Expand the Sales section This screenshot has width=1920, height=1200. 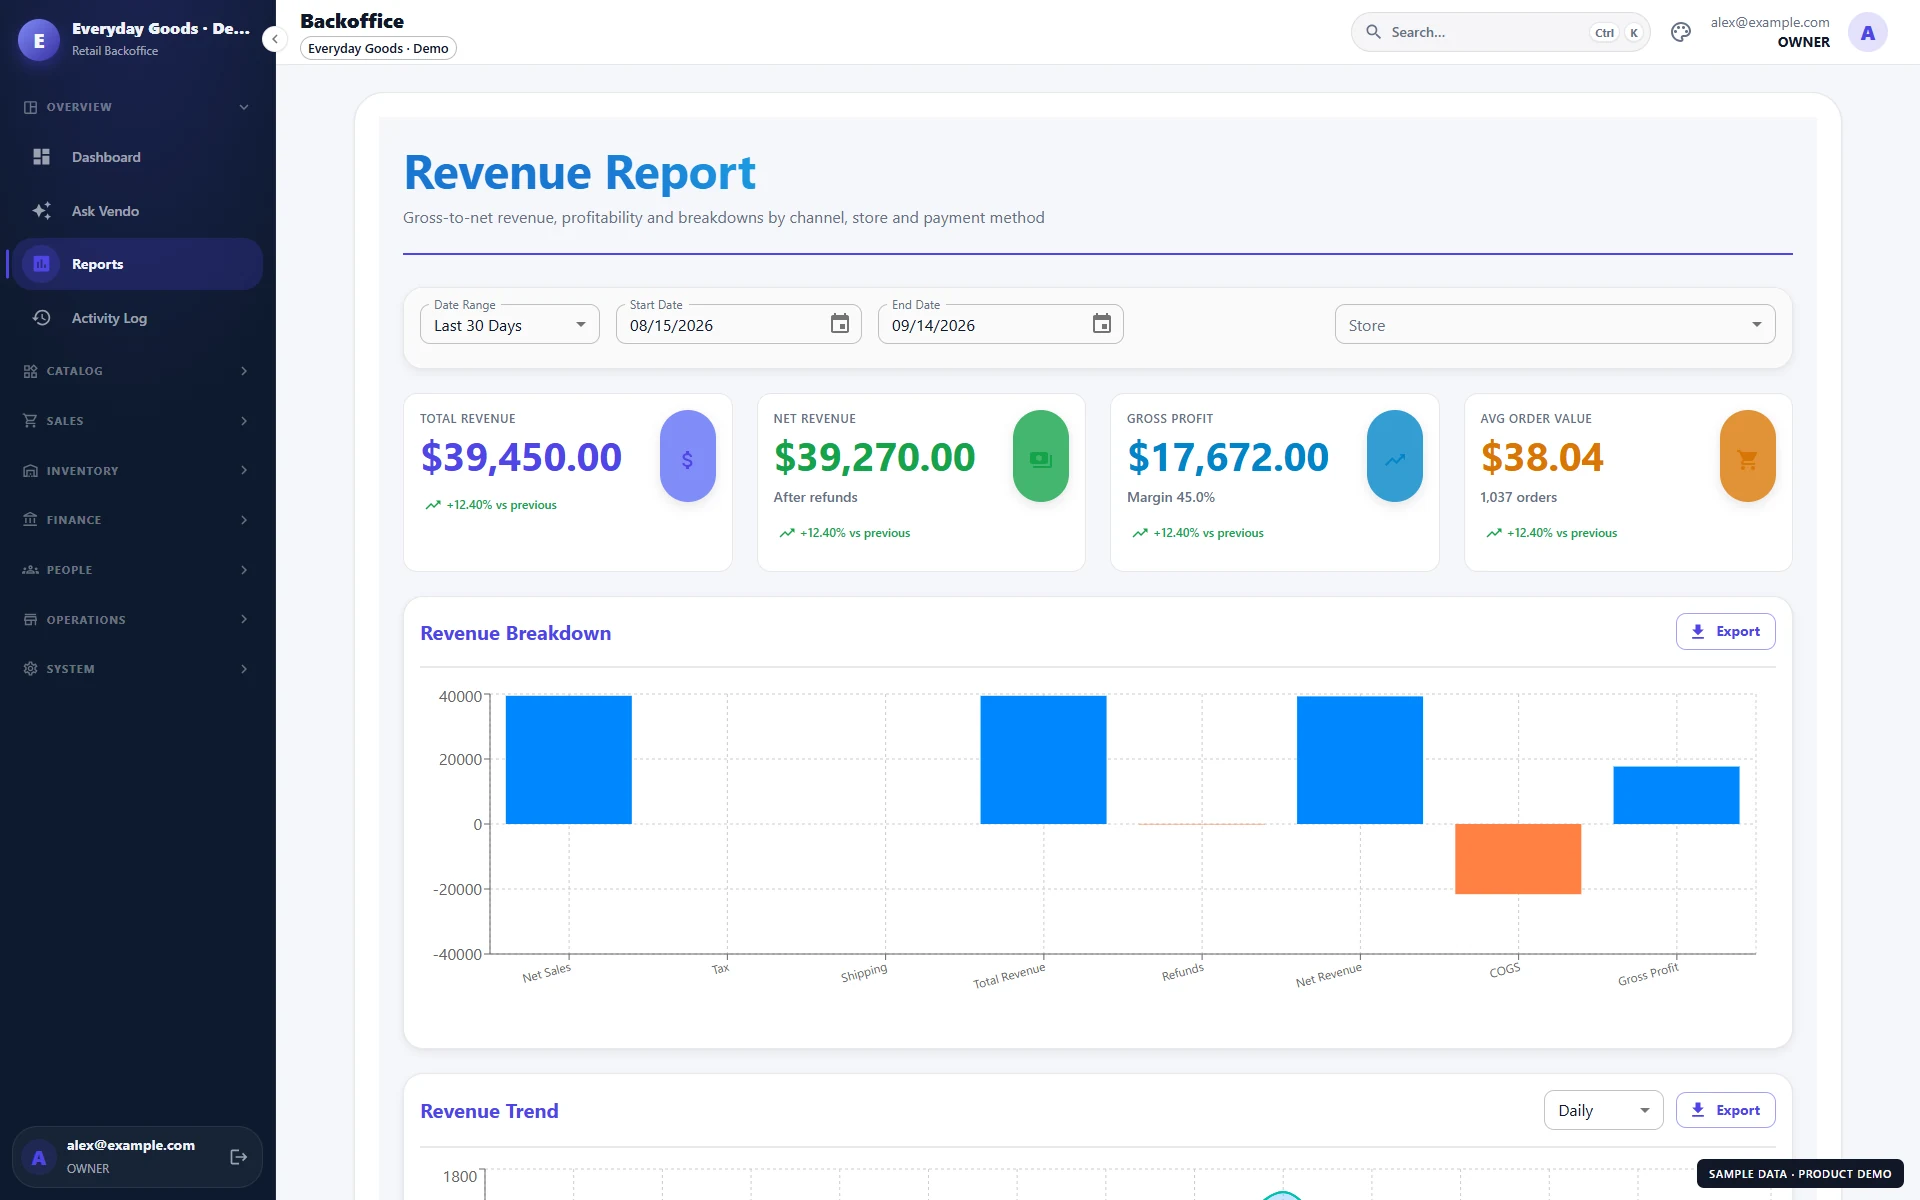point(138,421)
